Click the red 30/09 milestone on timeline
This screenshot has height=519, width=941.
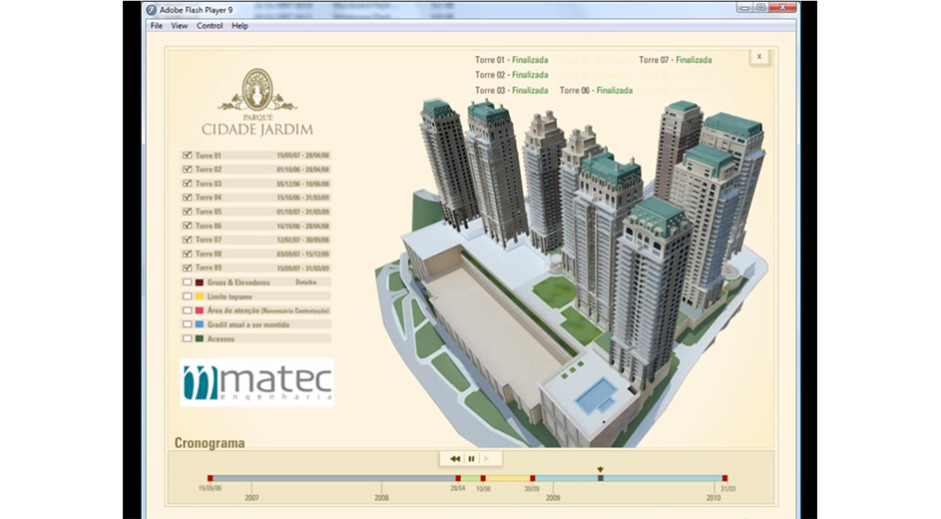click(x=532, y=479)
